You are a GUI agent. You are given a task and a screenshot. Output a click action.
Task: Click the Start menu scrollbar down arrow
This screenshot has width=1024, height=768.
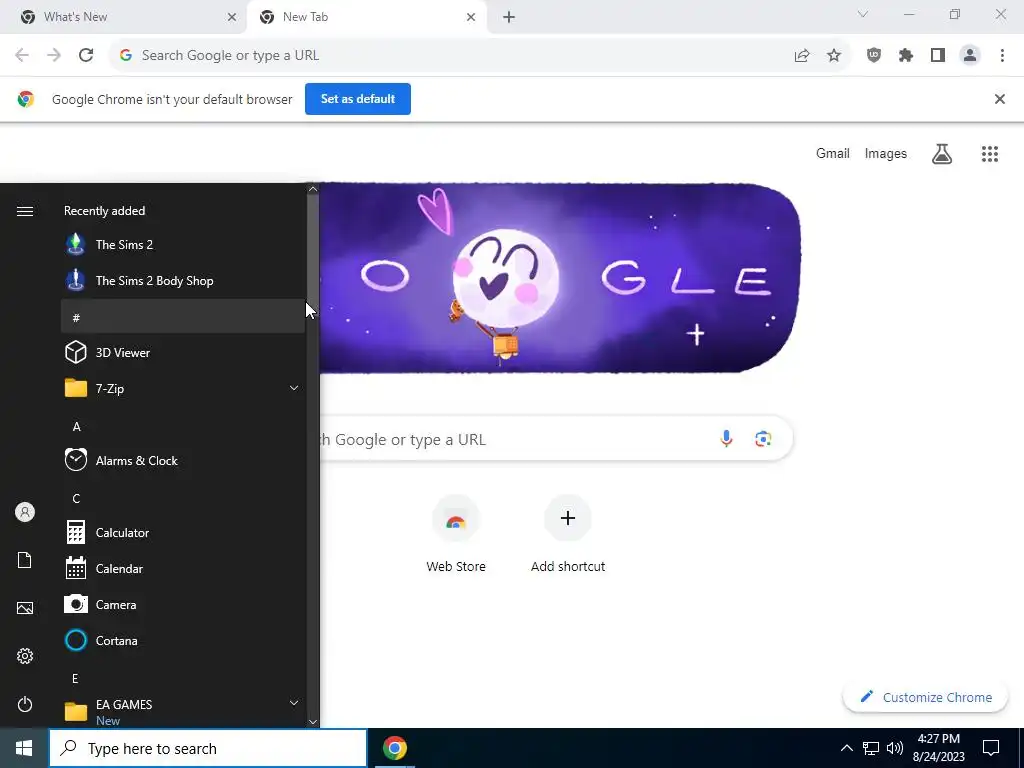pos(313,722)
